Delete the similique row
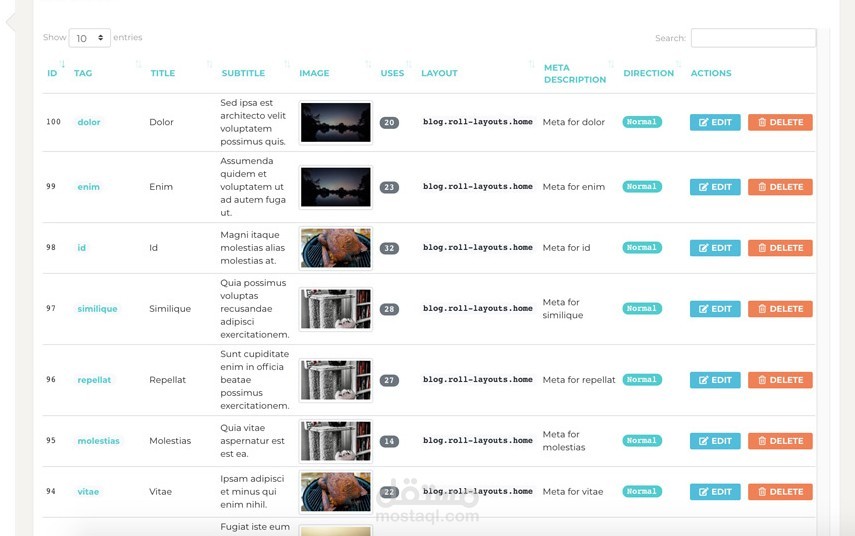Viewport: 855px width, 536px height. [780, 309]
